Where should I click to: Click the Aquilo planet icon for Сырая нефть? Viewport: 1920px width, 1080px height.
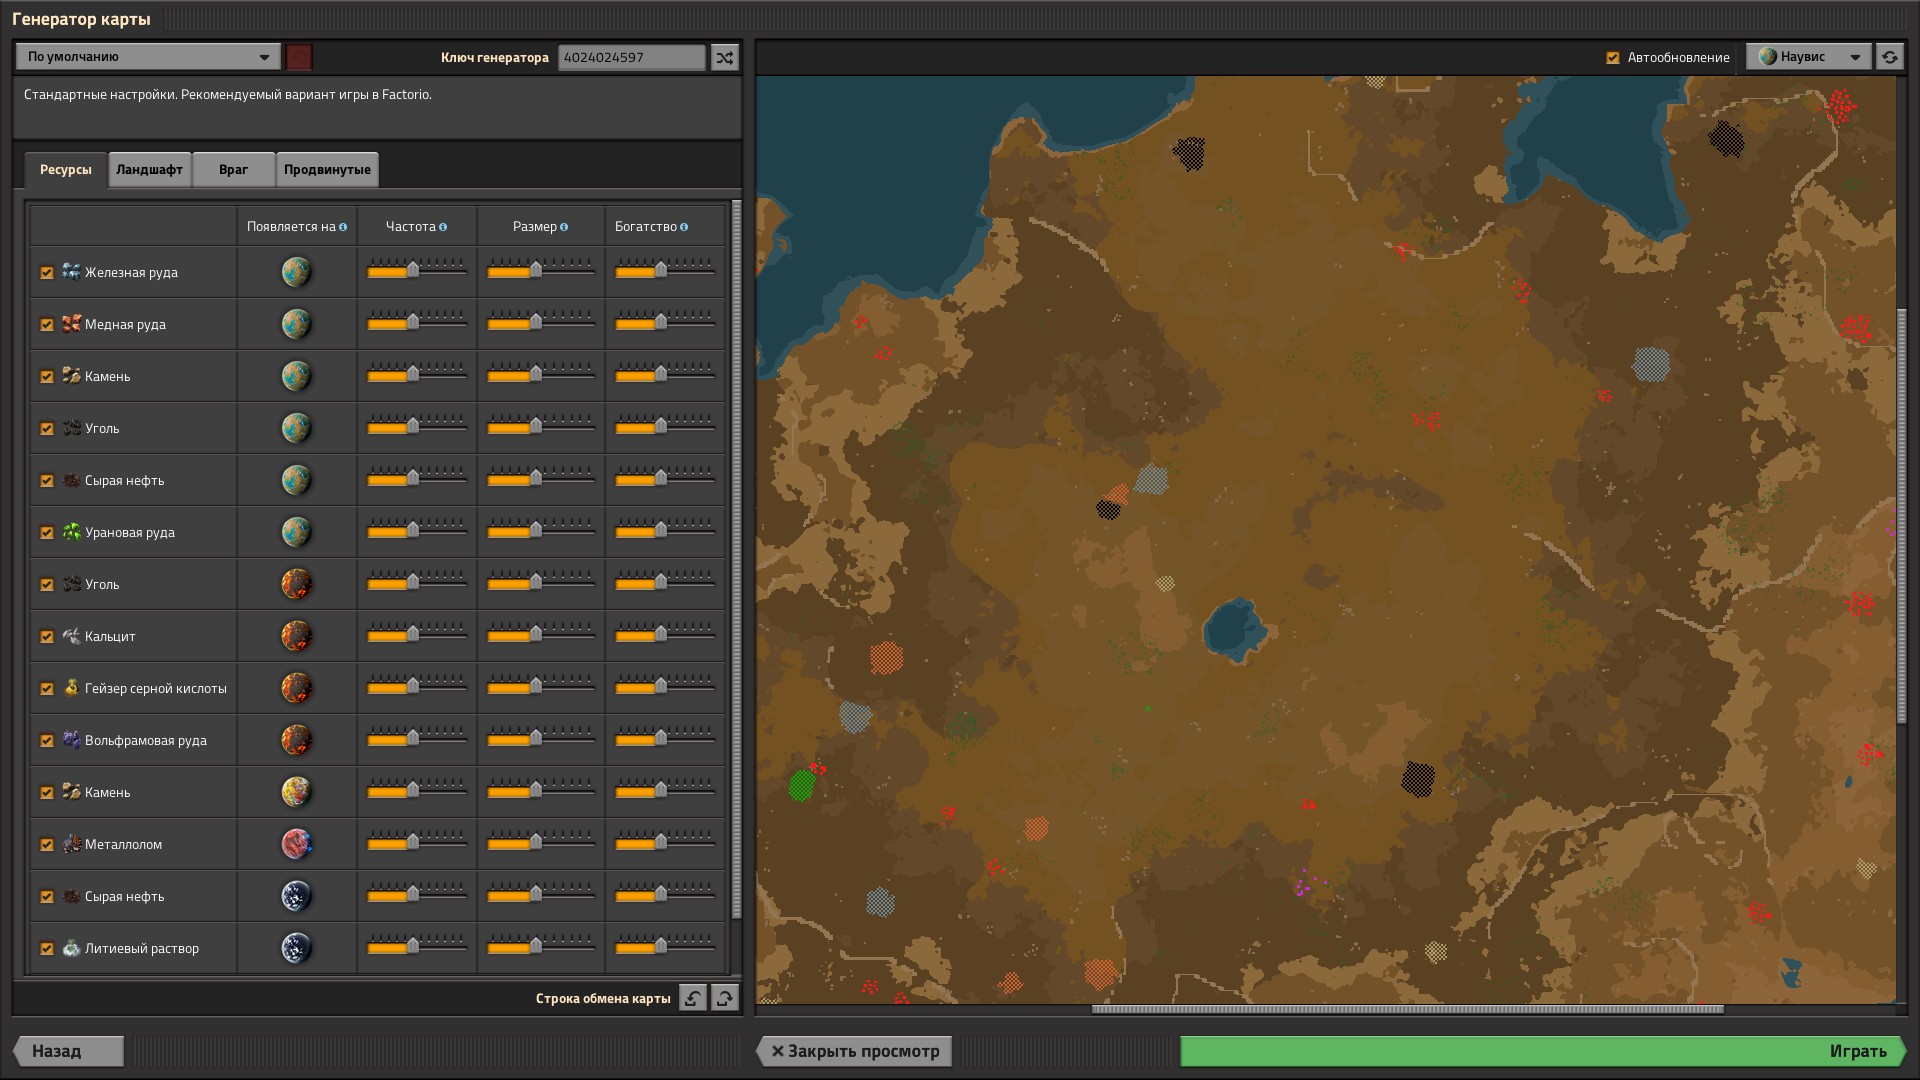point(296,896)
